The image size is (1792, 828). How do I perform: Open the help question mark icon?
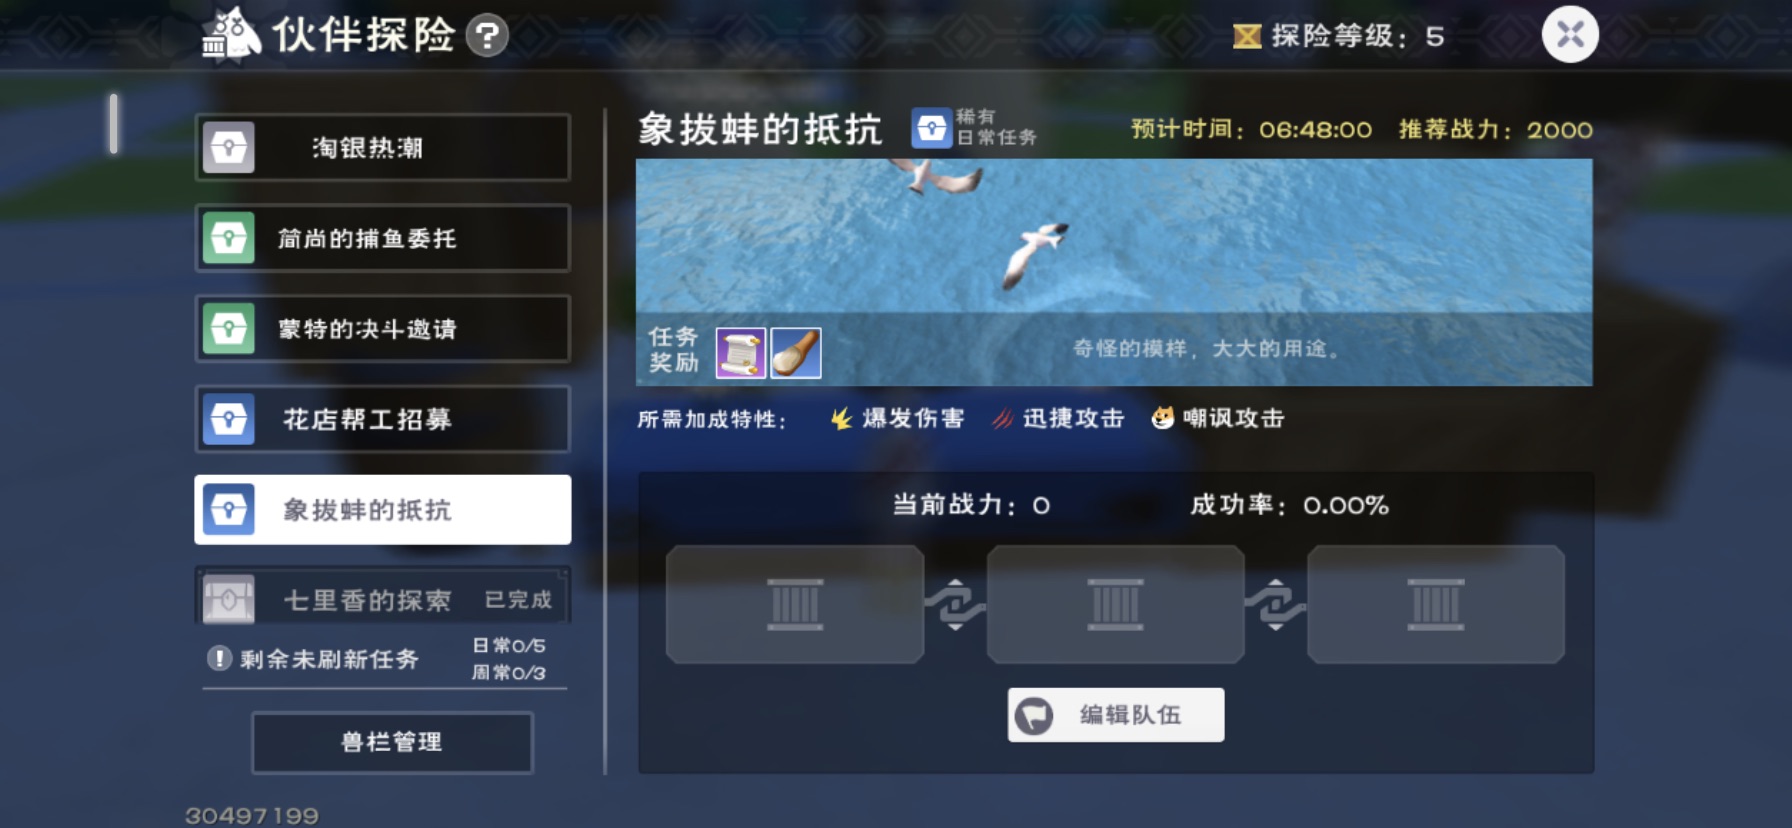click(x=487, y=37)
